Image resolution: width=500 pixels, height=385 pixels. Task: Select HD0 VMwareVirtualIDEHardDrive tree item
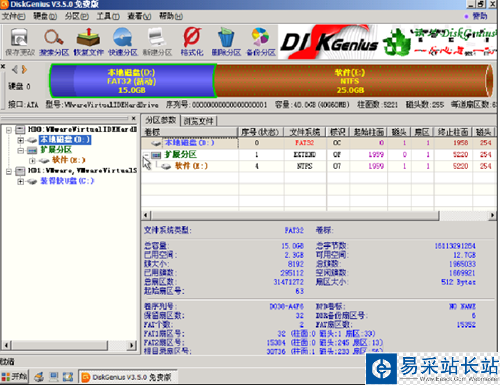click(x=82, y=129)
